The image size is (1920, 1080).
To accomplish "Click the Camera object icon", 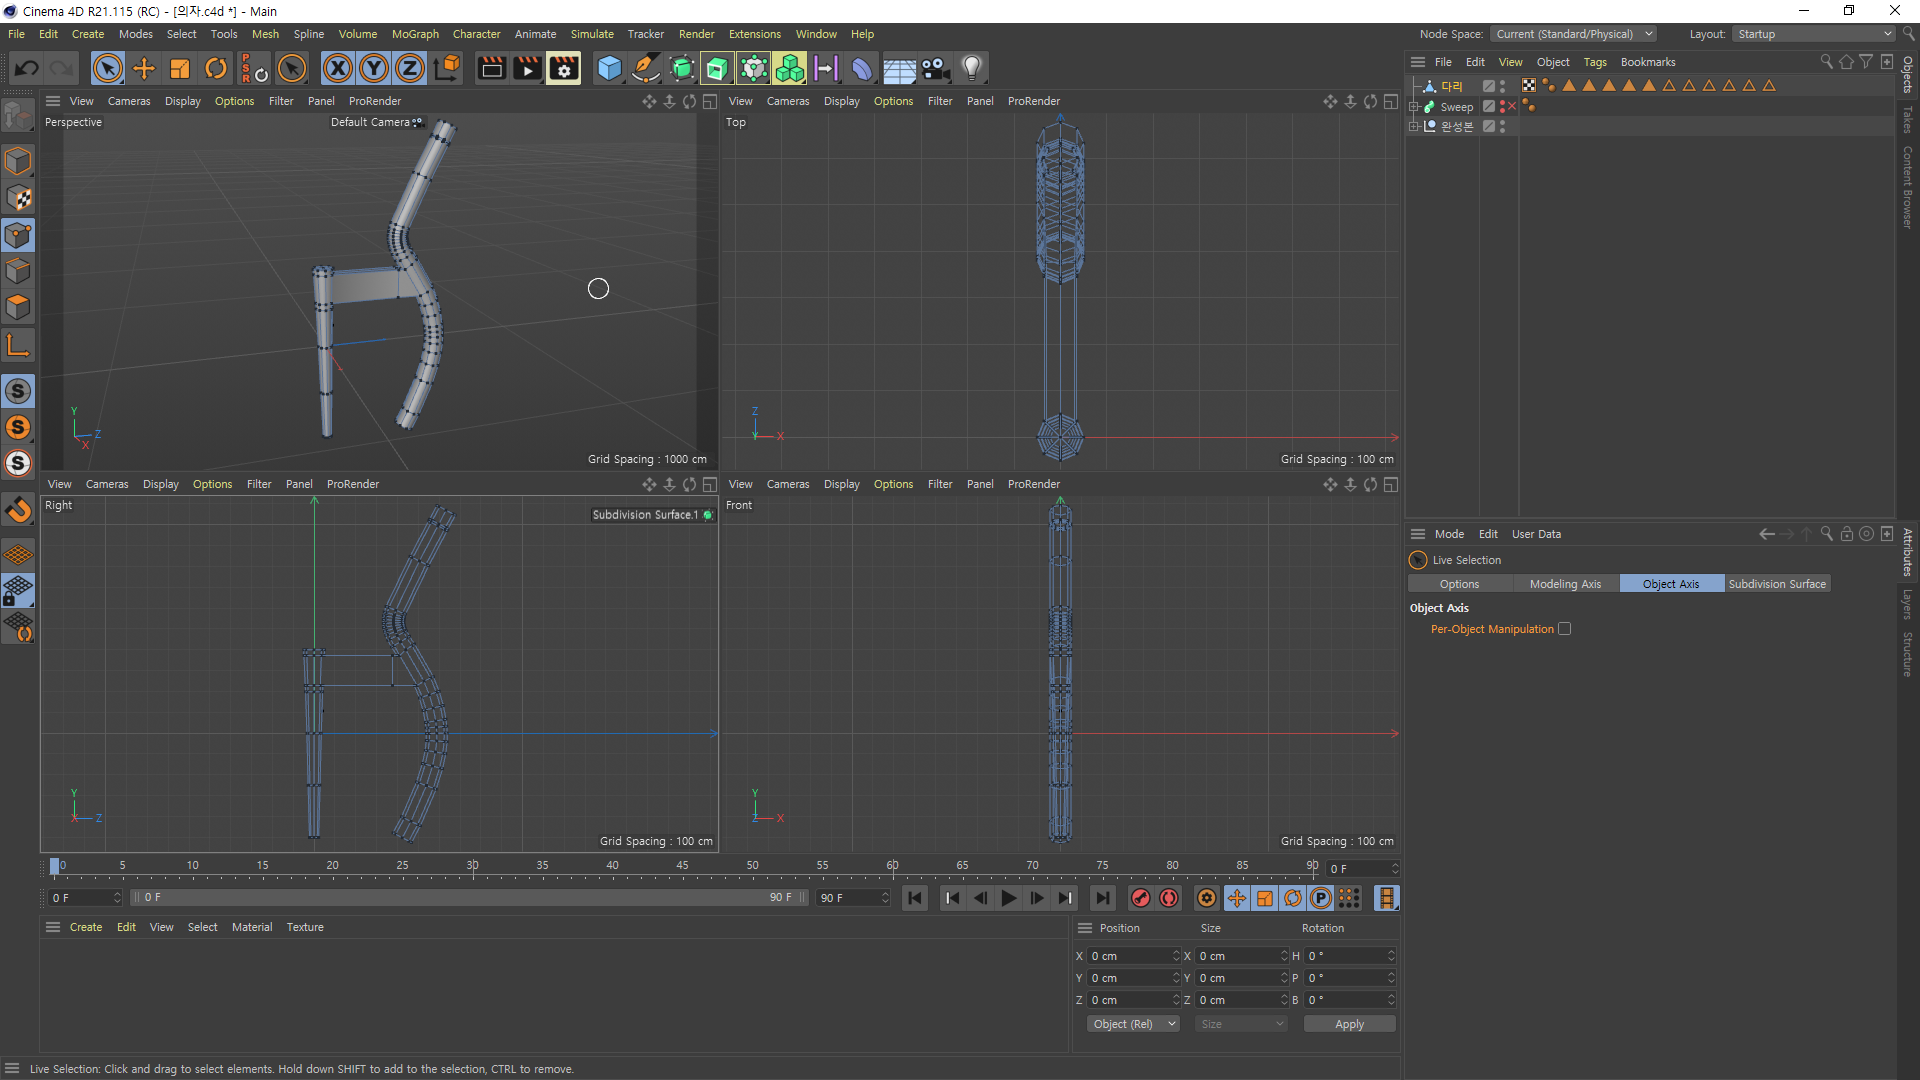I will point(935,69).
